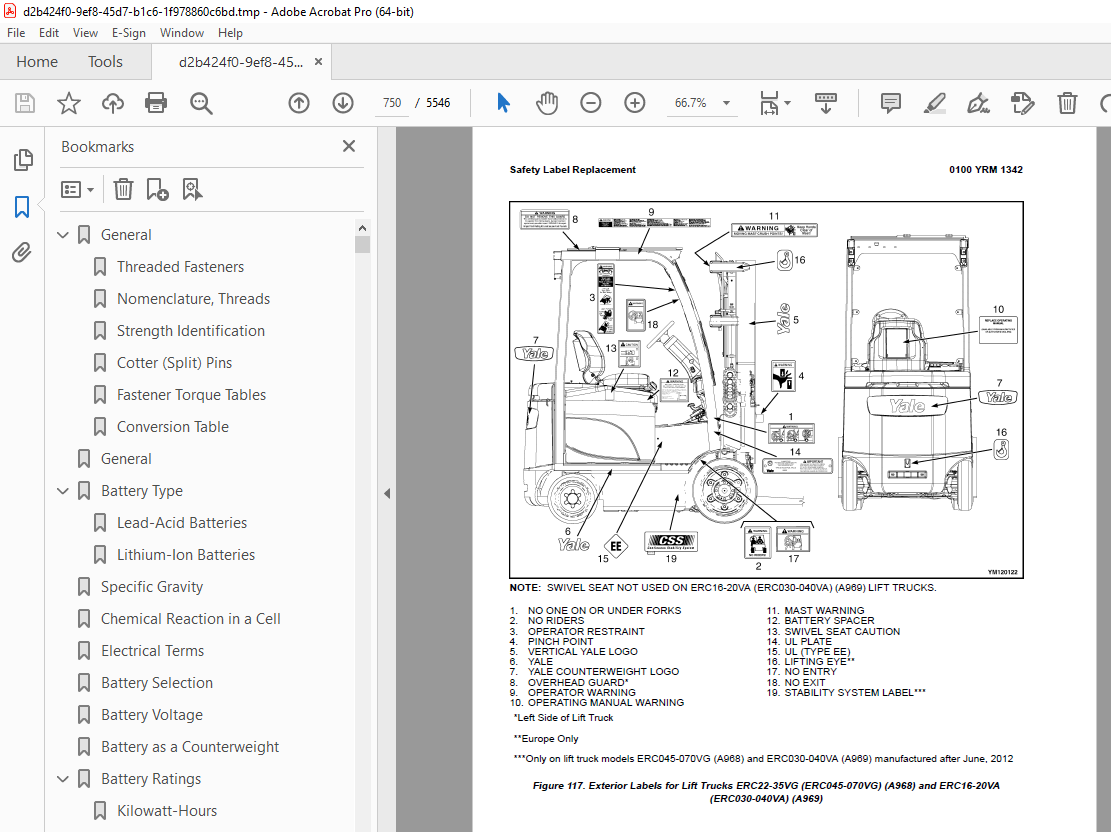Click the page number input field
Viewport: 1111px width, 832px height.
tap(392, 103)
